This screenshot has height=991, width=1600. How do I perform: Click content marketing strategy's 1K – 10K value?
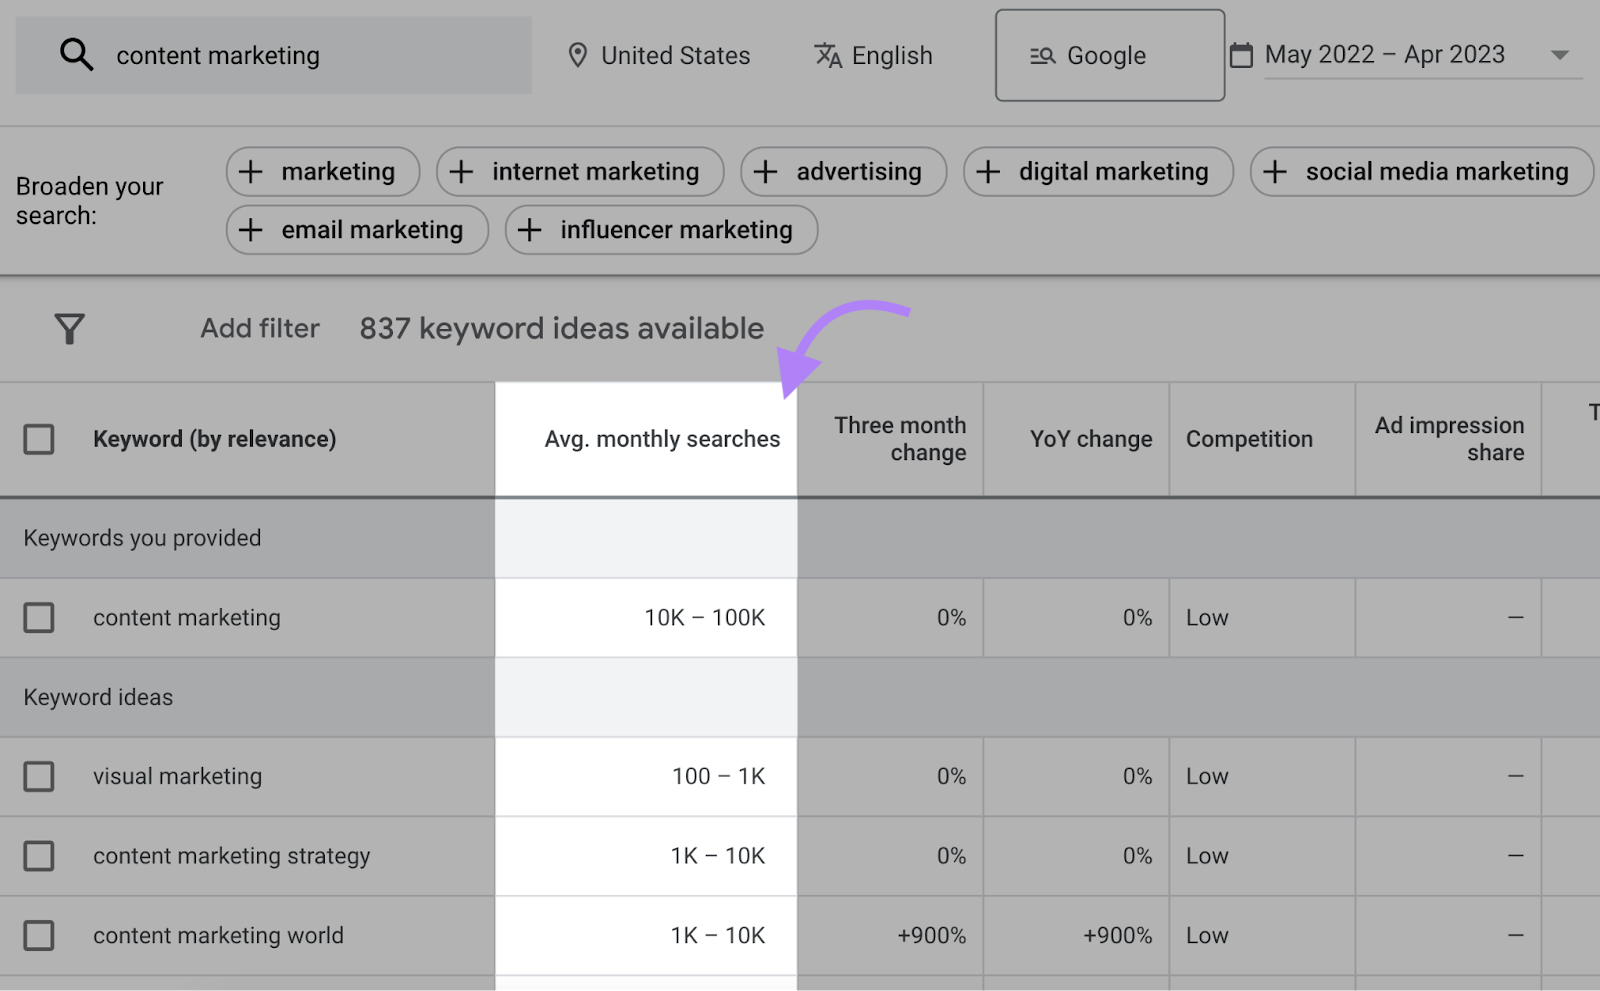pos(718,855)
